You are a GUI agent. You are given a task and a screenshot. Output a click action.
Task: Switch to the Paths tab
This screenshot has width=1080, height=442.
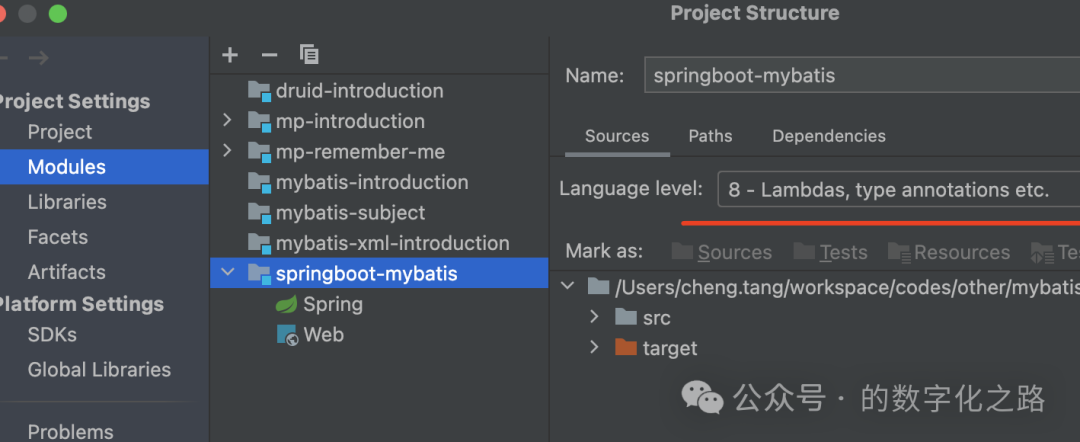tap(710, 136)
